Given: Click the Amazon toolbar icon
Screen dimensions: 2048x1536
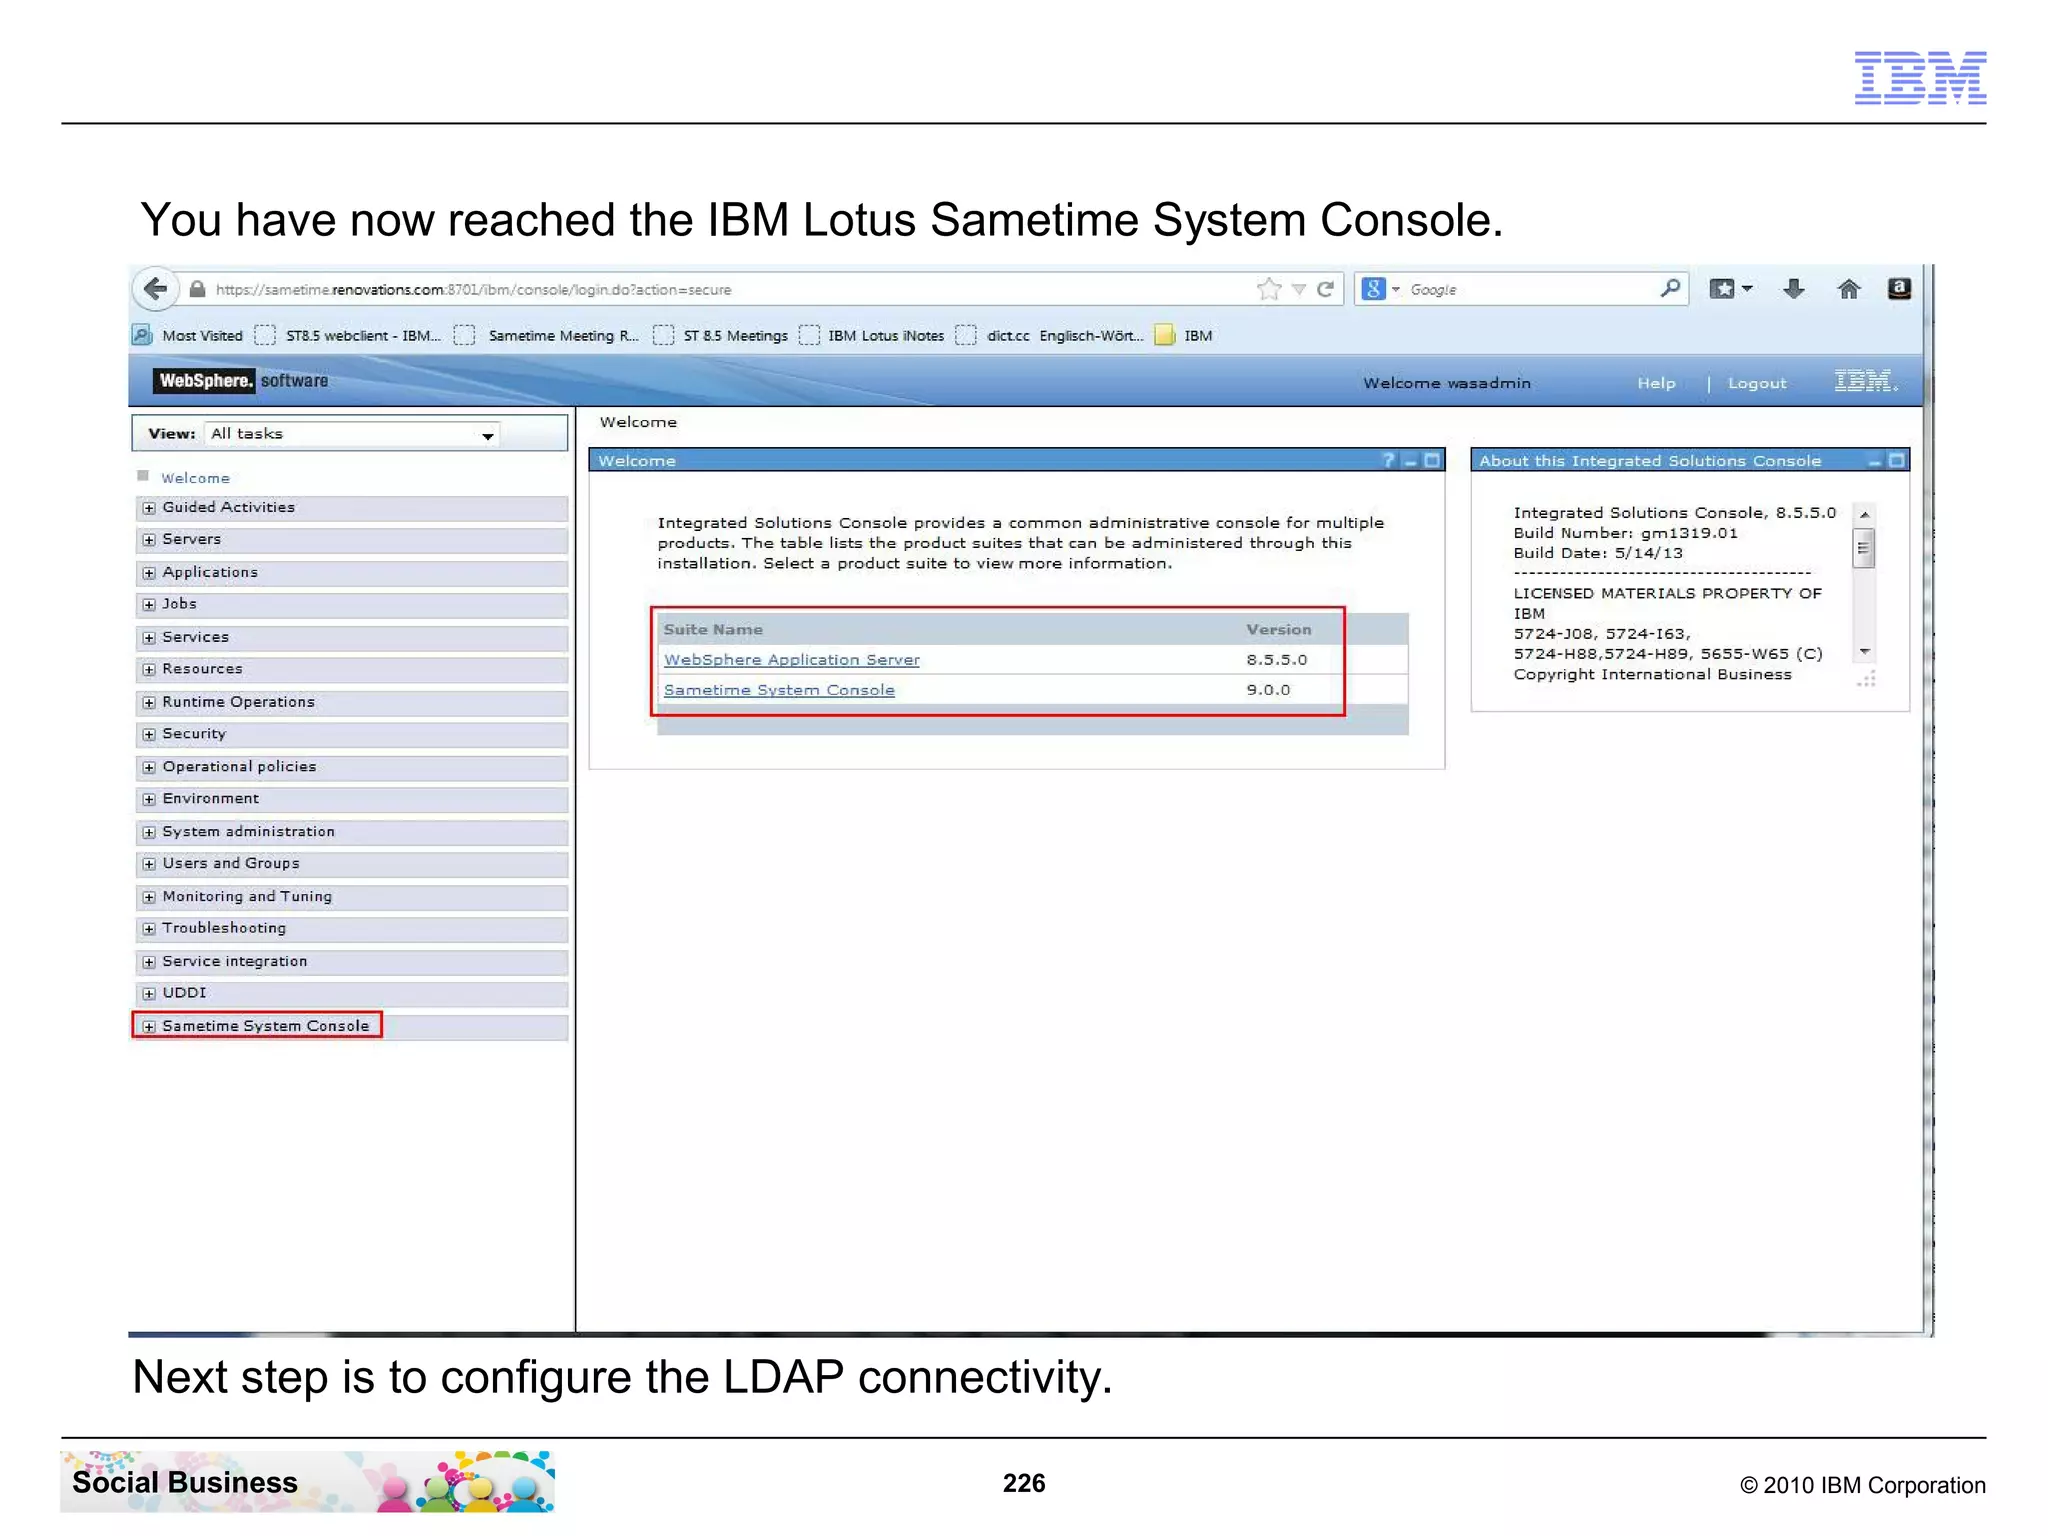Looking at the screenshot, I should pos(1899,289).
